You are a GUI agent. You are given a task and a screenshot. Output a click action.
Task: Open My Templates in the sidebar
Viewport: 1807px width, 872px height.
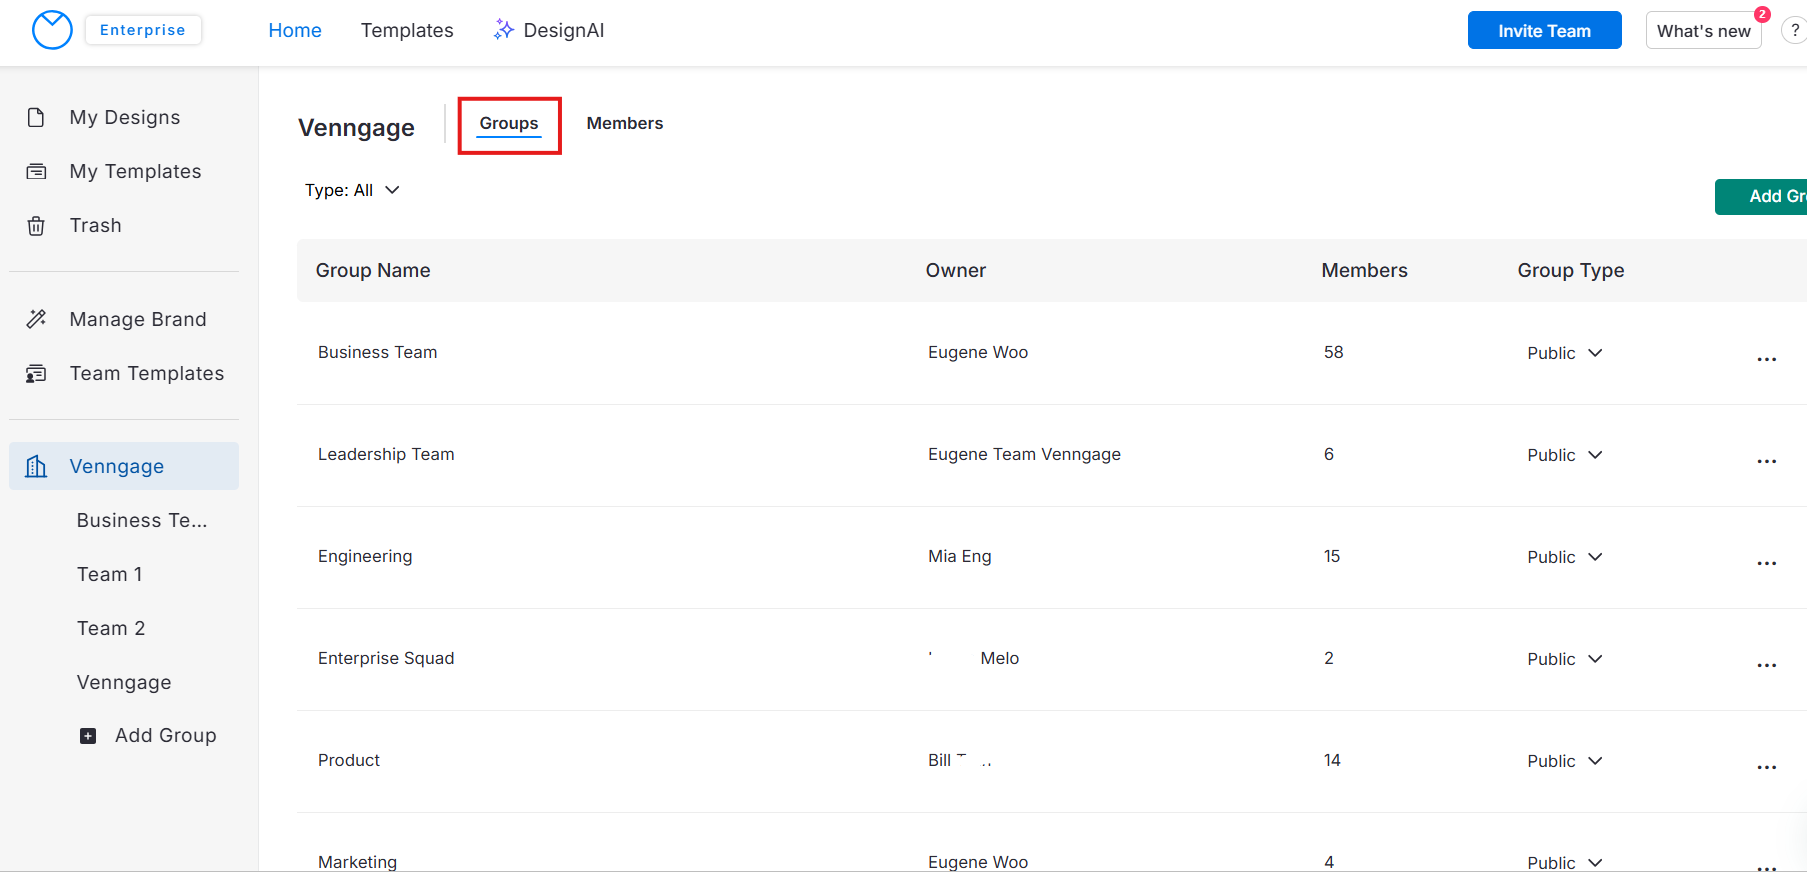[135, 171]
